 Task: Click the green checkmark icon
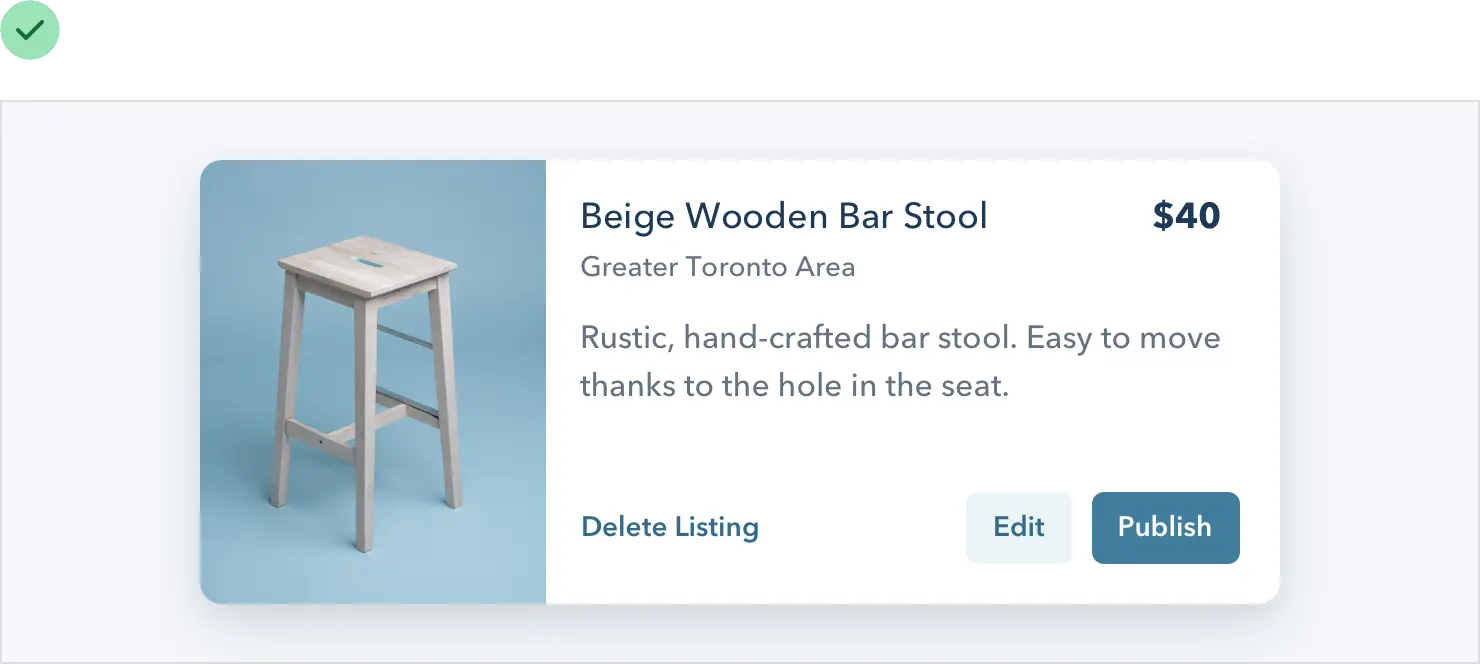[31, 30]
